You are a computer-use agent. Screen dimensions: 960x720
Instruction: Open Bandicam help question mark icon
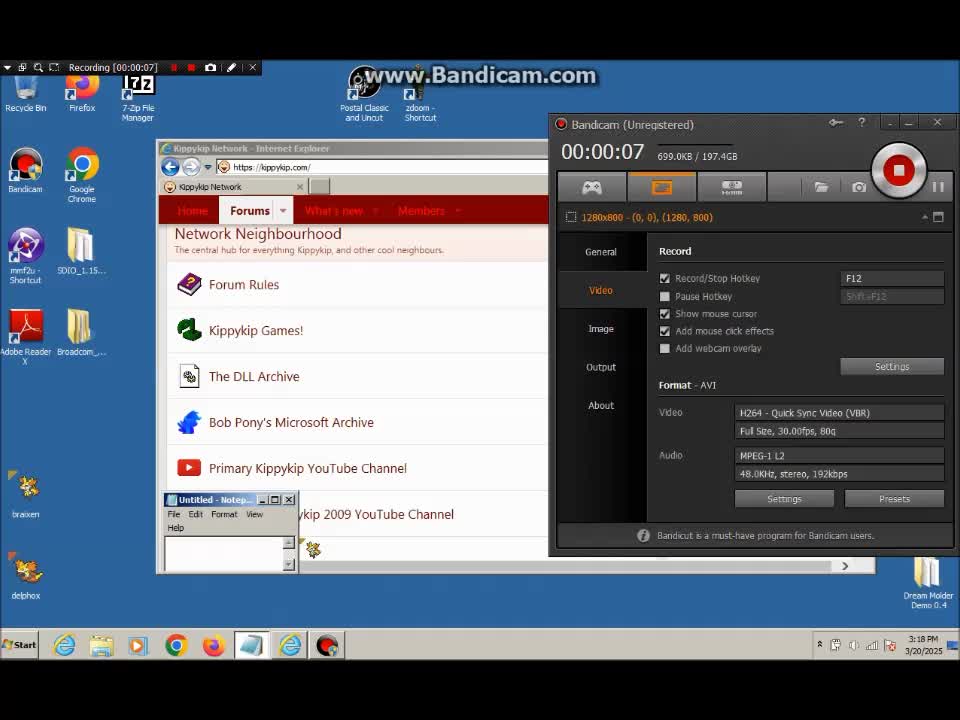pos(861,122)
